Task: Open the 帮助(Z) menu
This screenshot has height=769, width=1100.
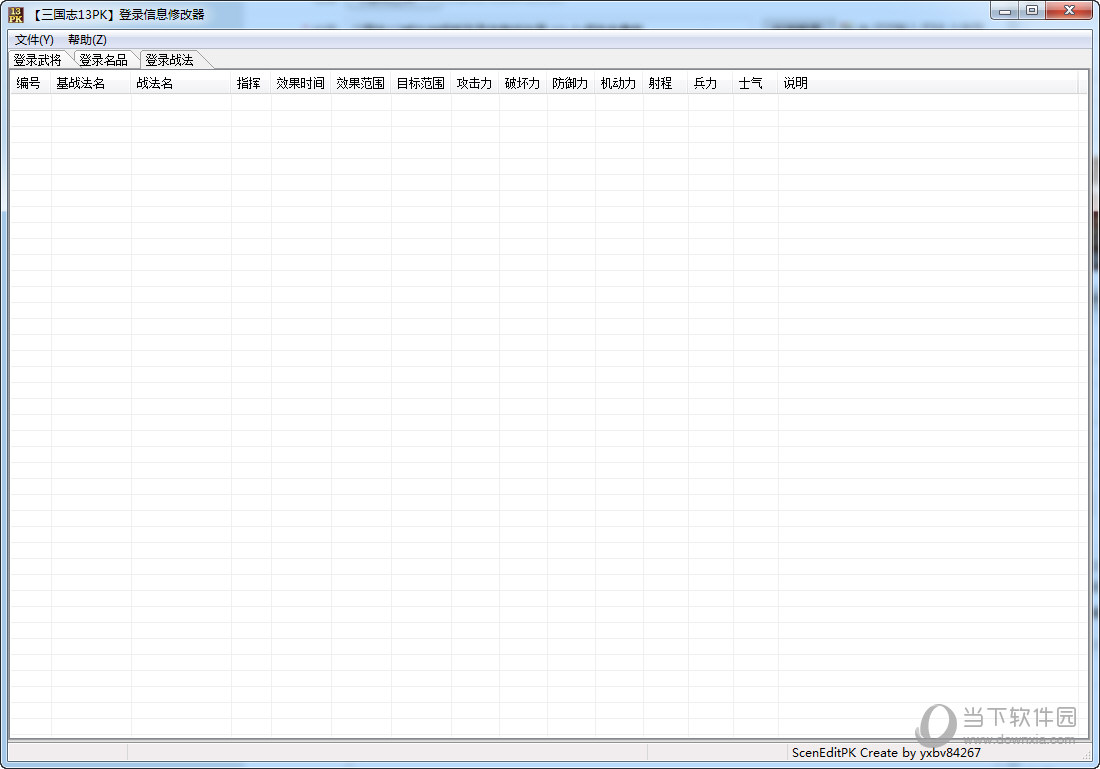Action: tap(87, 39)
